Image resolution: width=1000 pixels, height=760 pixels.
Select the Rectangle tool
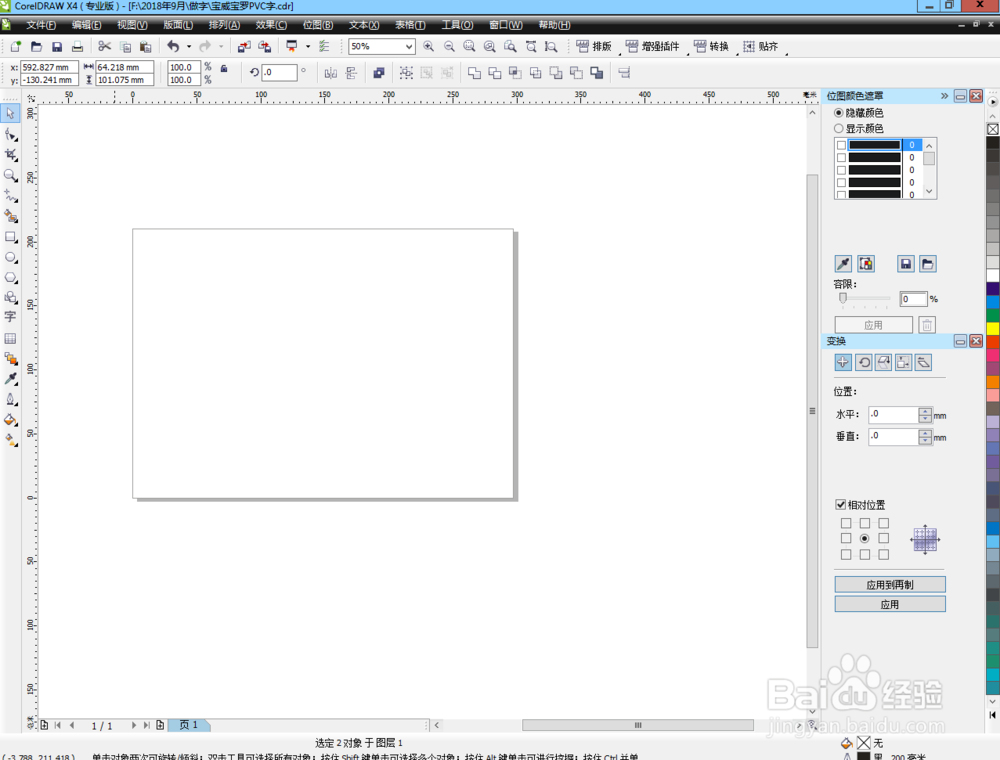(10, 237)
